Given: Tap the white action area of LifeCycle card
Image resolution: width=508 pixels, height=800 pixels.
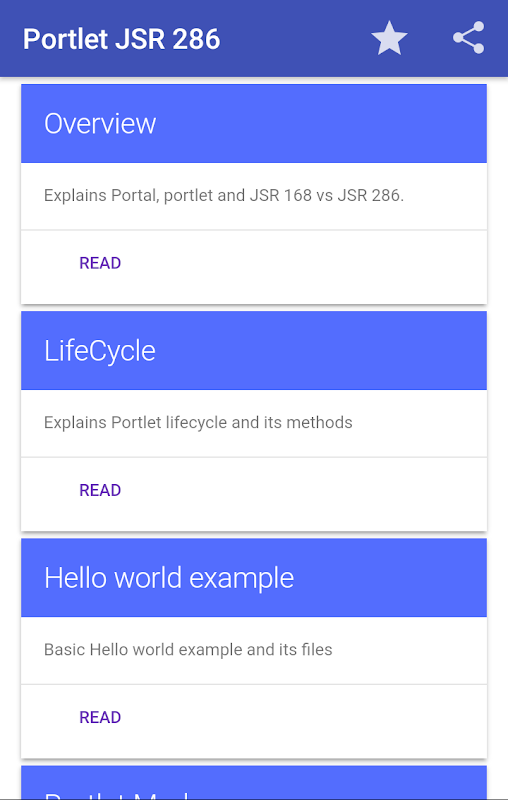Looking at the screenshot, I should [254, 494].
